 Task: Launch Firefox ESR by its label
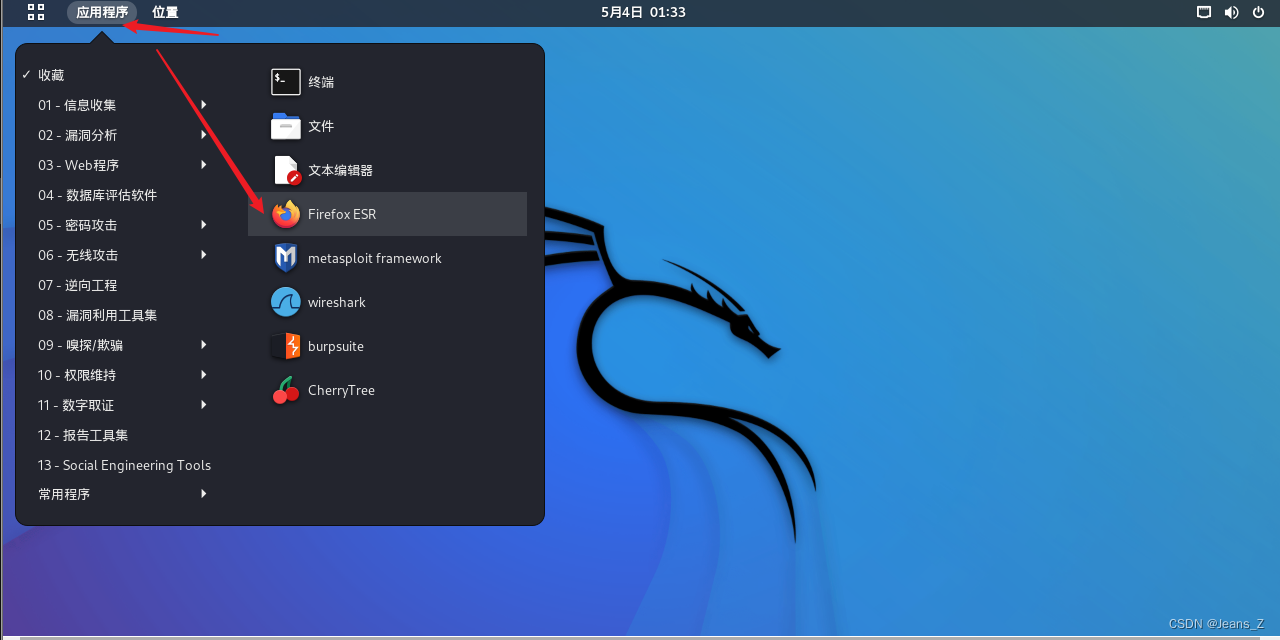pos(342,214)
